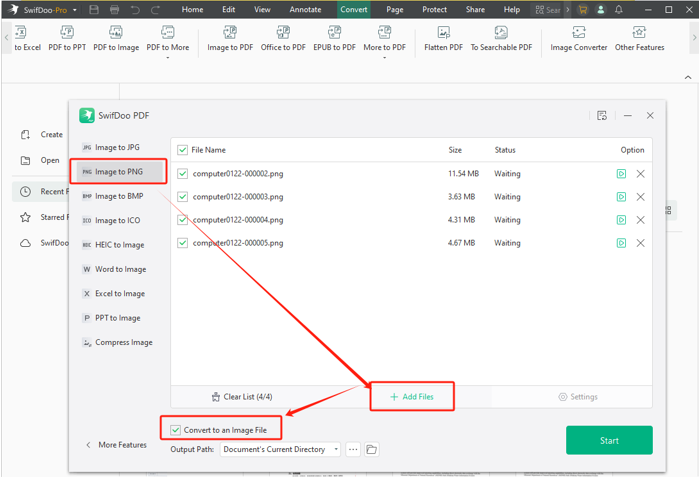Select PPT to Image option
This screenshot has height=477, width=699.
[117, 318]
